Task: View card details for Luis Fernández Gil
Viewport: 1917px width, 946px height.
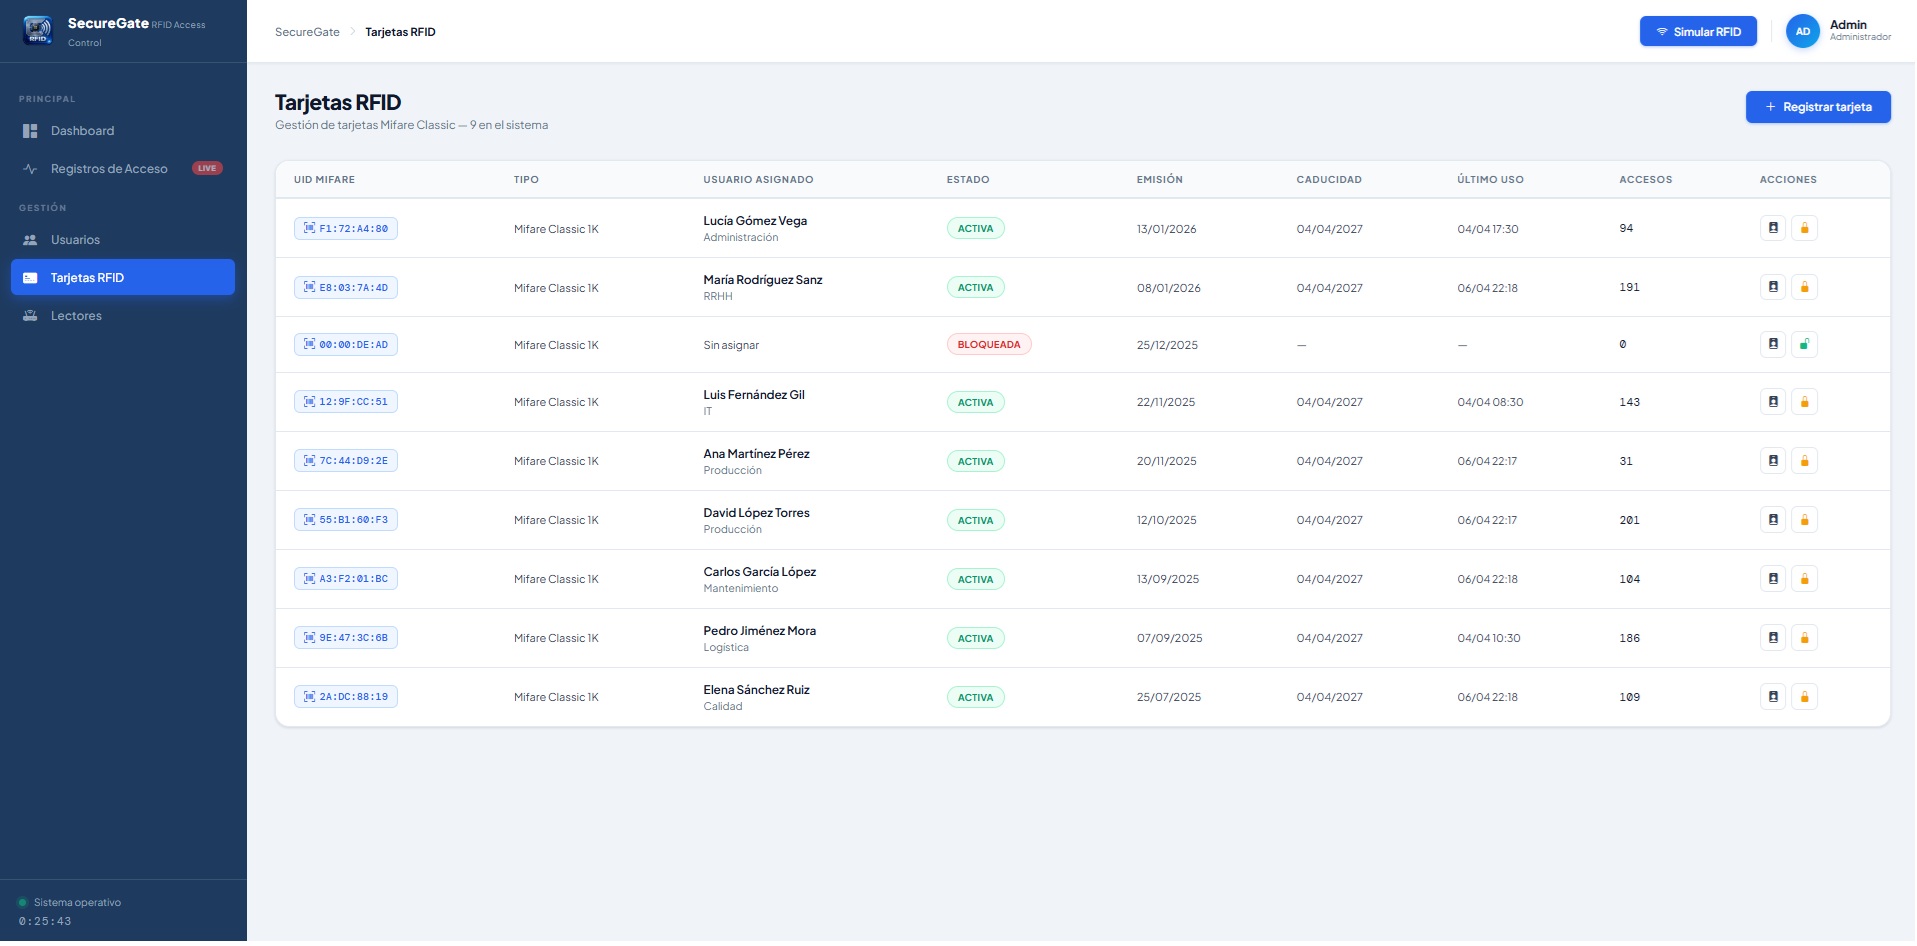Action: pos(1775,402)
